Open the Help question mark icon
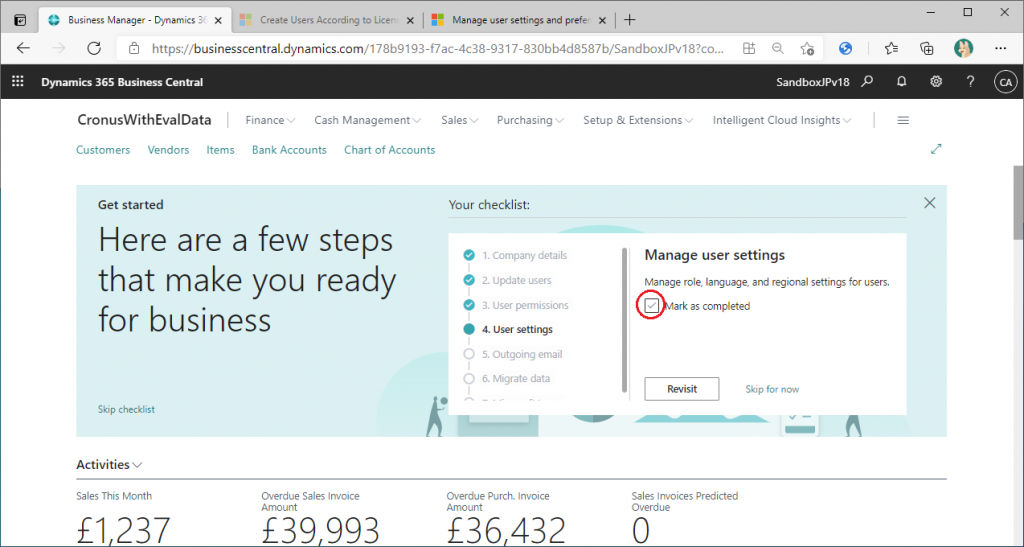This screenshot has height=547, width=1024. 970,82
